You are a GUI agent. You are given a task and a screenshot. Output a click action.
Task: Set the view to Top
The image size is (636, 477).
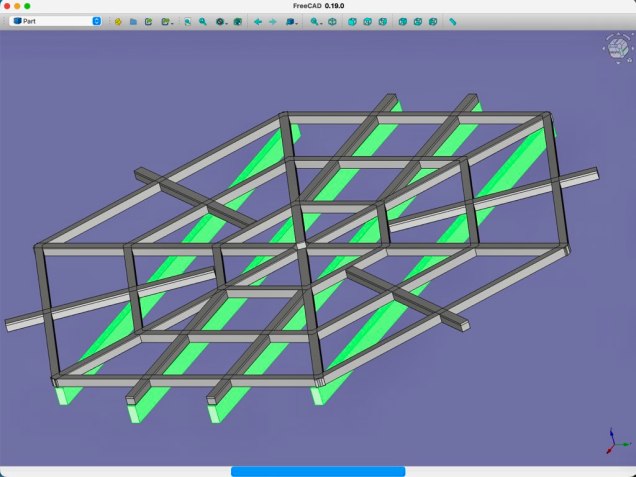367,21
